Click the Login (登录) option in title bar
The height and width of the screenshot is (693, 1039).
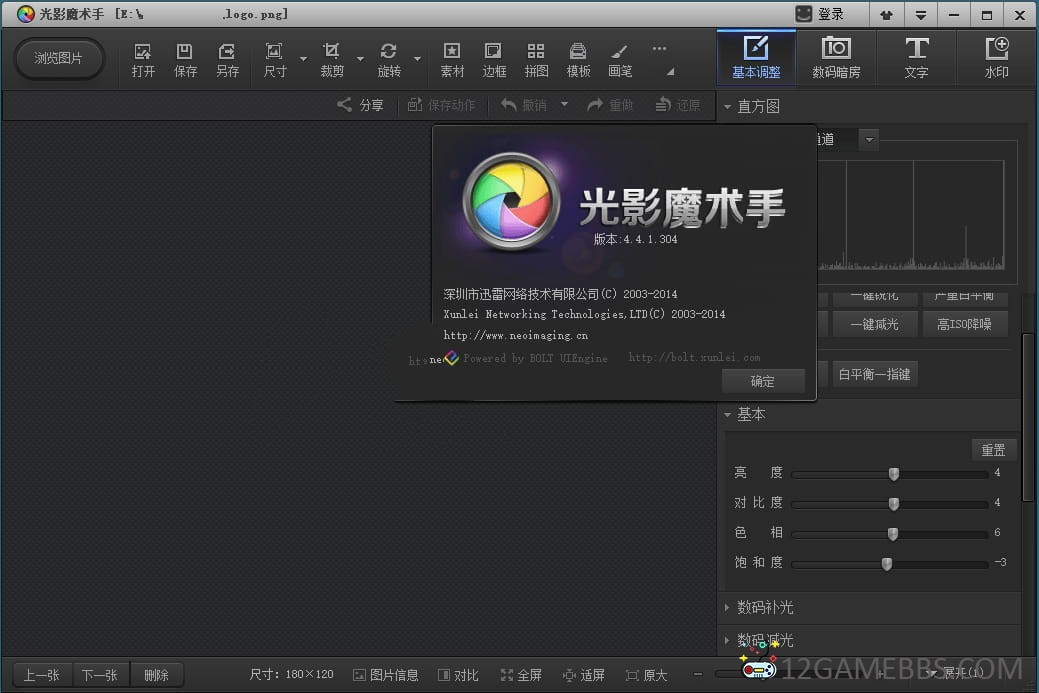point(820,14)
